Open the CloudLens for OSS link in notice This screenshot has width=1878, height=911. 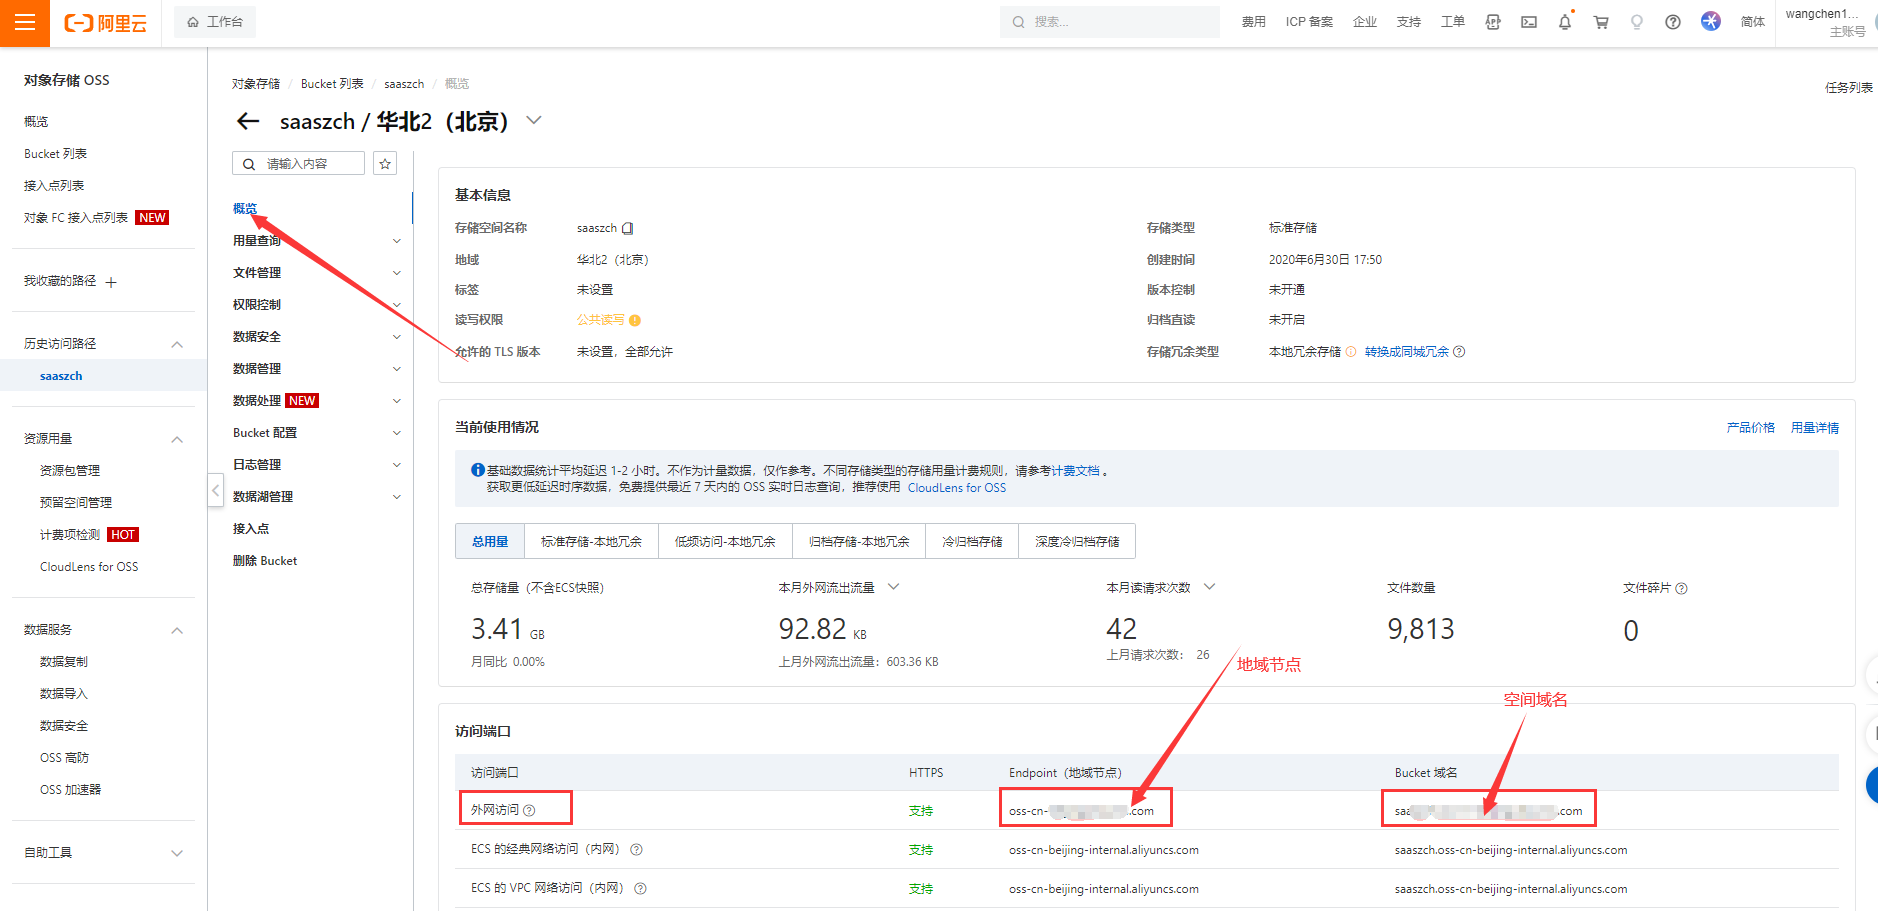click(956, 488)
